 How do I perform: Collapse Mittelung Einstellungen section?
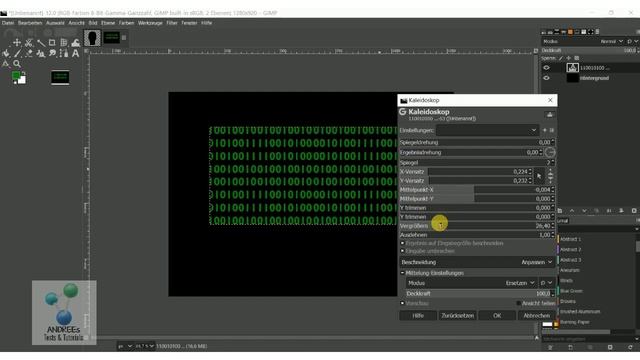402,273
